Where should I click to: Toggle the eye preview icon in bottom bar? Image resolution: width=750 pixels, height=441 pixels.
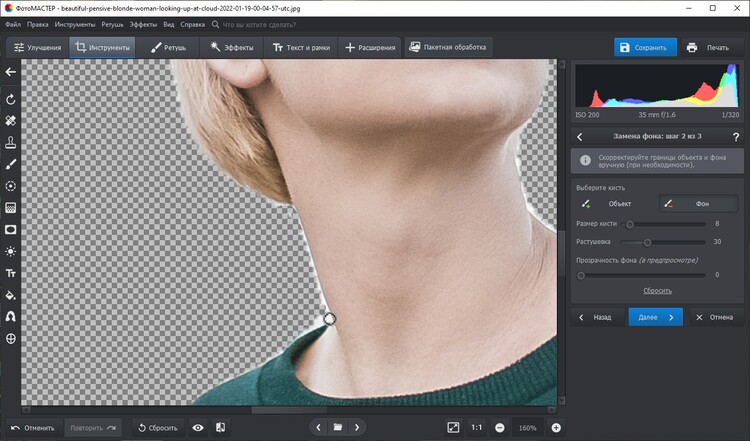point(198,427)
